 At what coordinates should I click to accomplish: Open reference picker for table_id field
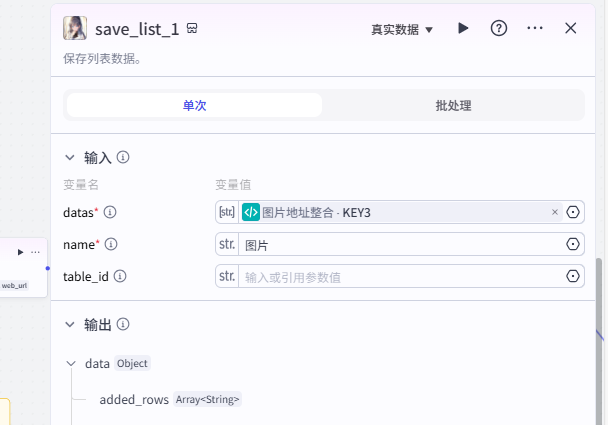(573, 276)
